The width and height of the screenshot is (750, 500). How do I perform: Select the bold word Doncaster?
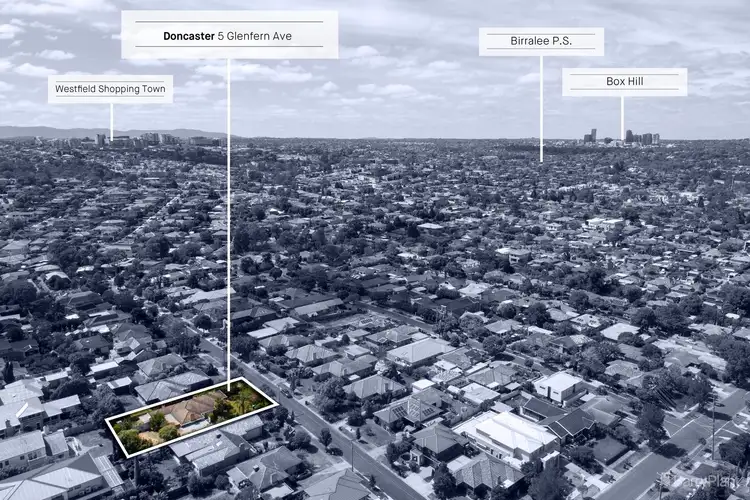(189, 35)
